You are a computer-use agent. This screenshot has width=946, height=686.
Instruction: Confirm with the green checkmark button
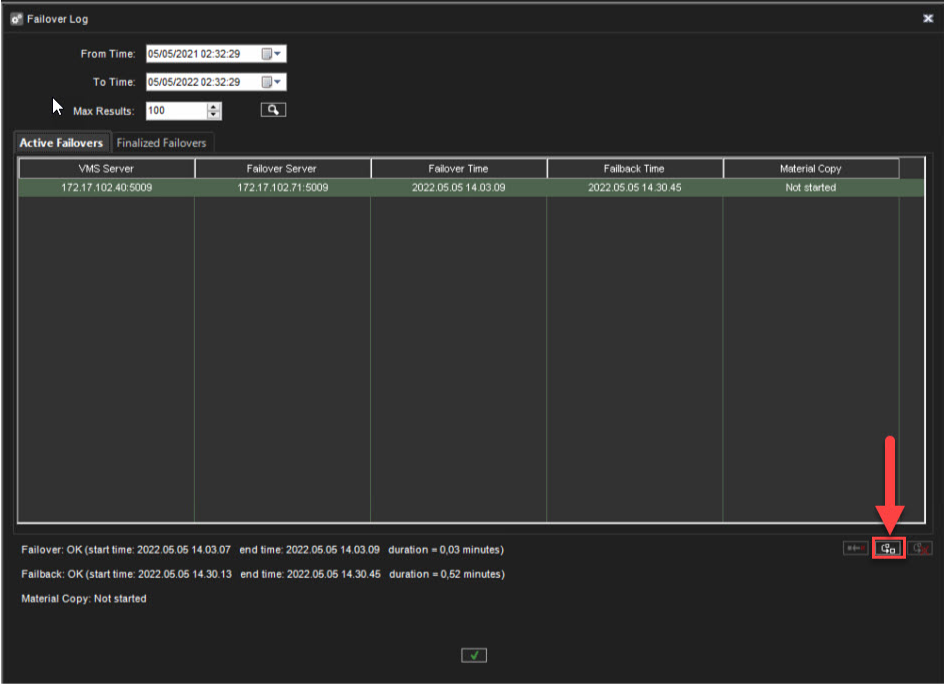(x=474, y=655)
